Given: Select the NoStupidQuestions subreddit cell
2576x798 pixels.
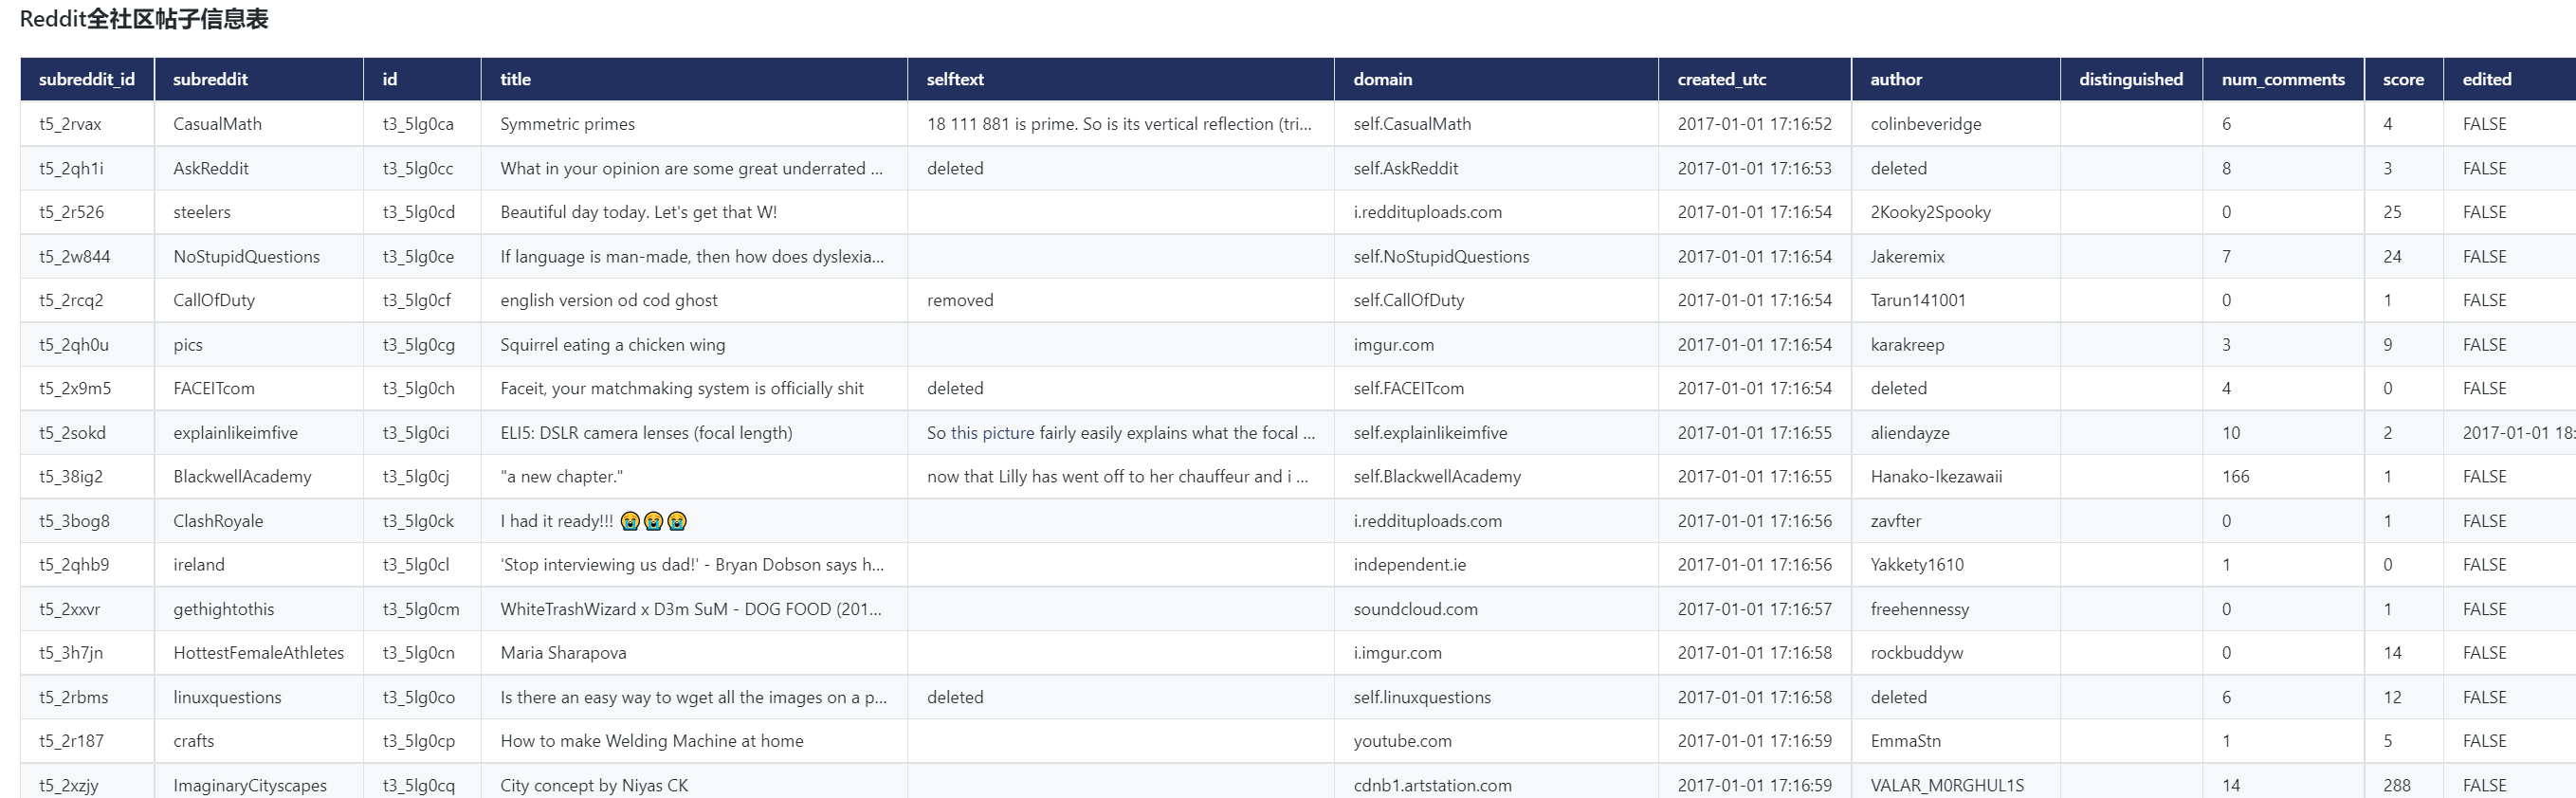Looking at the screenshot, I should pyautogui.click(x=259, y=256).
